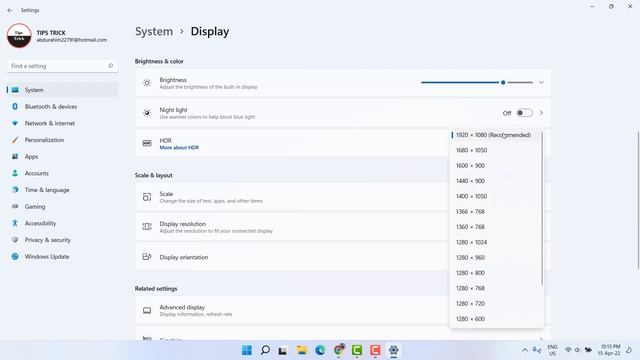Adjust the Brightness slider handle
Image resolution: width=640 pixels, height=360 pixels.
503,82
